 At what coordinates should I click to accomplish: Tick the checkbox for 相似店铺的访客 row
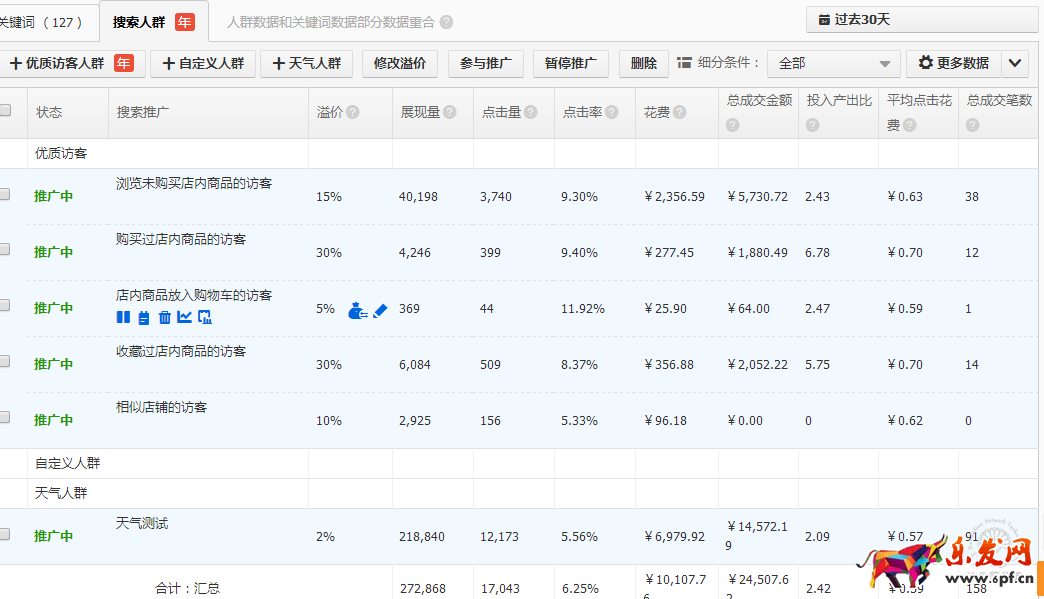click(4, 418)
